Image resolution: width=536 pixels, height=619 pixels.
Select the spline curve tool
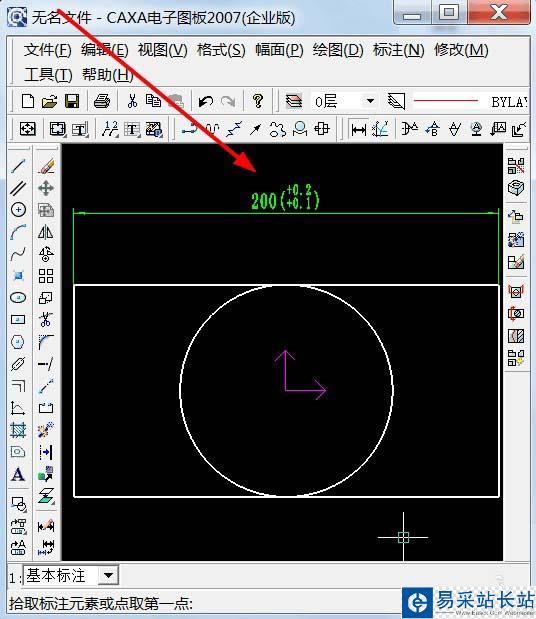[x=18, y=254]
